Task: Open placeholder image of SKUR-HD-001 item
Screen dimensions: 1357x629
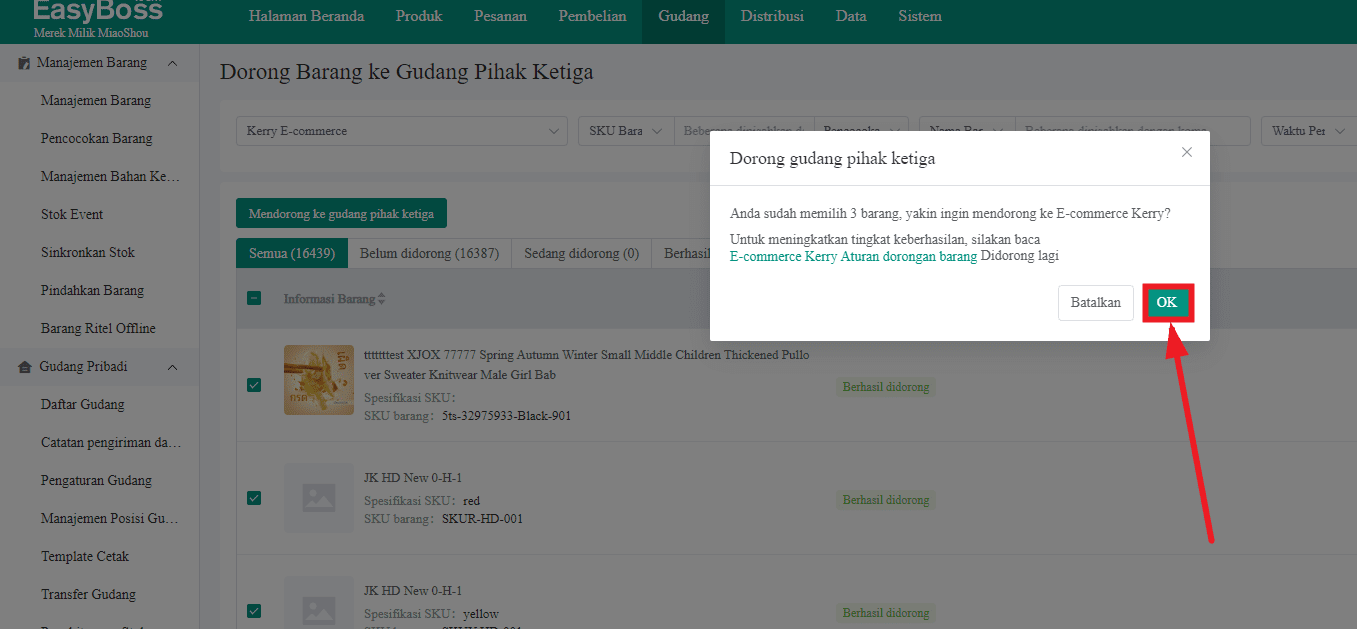Action: pyautogui.click(x=318, y=497)
